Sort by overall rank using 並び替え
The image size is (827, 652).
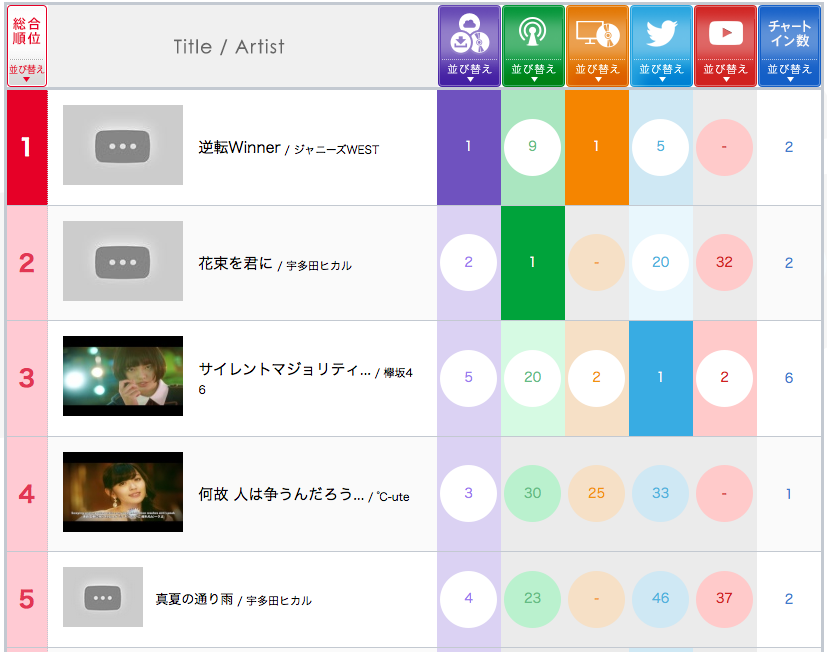[x=27, y=72]
